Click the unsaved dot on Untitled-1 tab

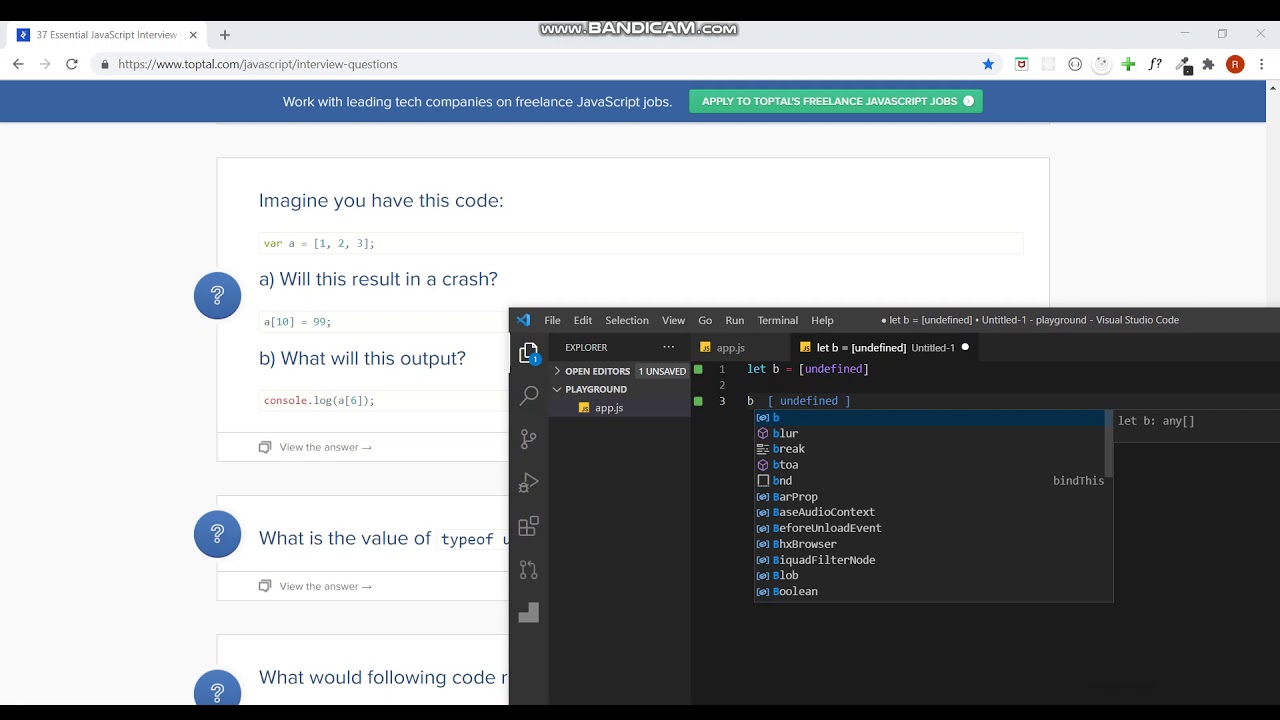point(965,348)
